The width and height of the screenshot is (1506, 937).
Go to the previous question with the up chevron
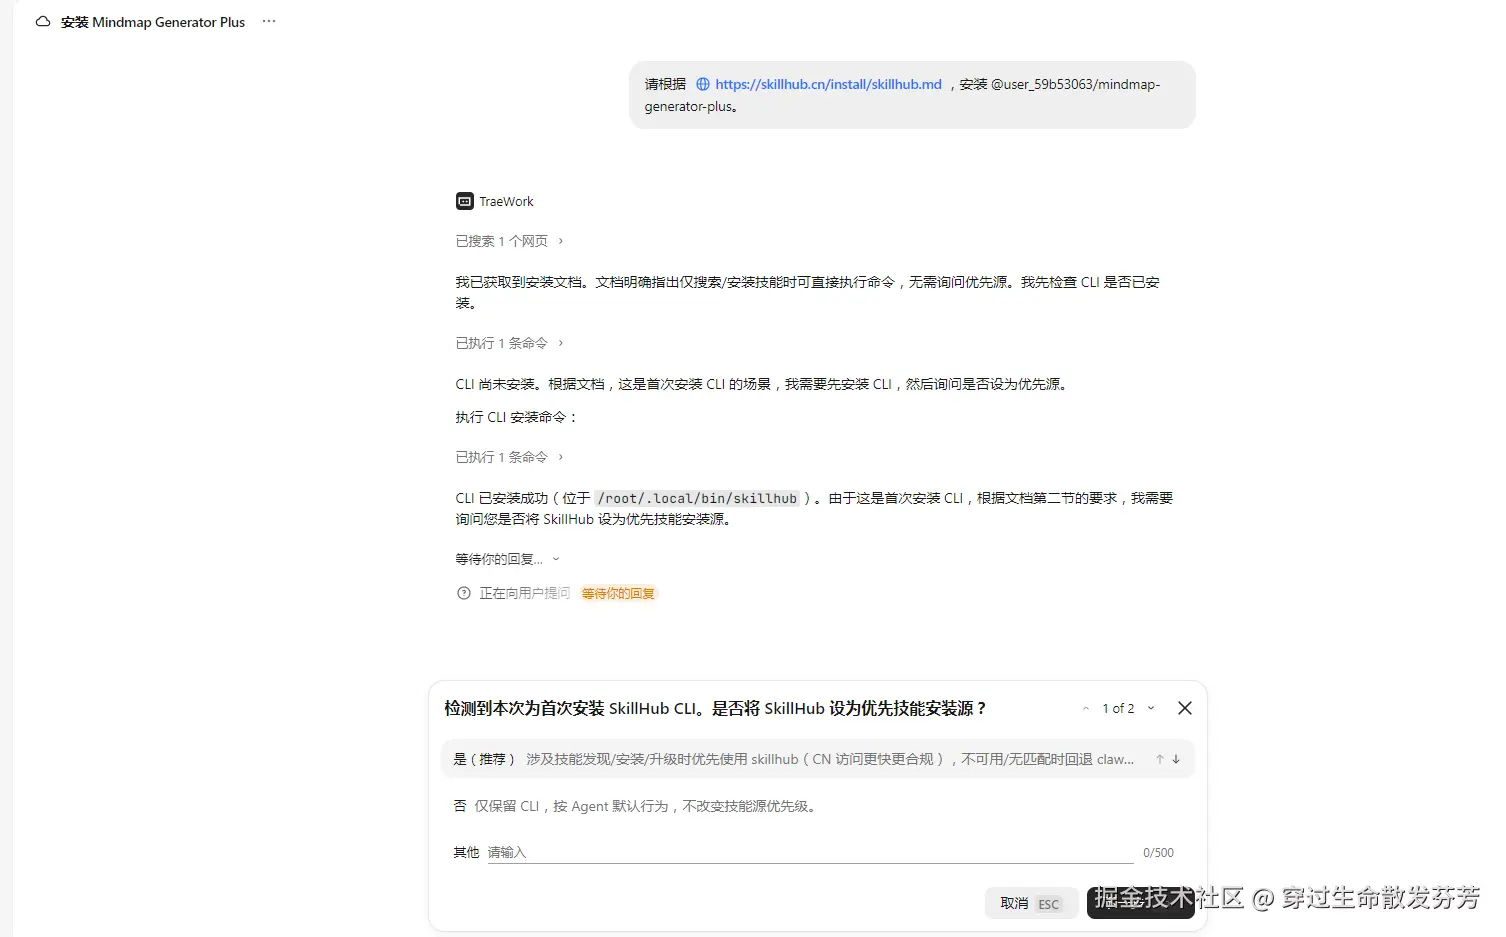pyautogui.click(x=1086, y=709)
